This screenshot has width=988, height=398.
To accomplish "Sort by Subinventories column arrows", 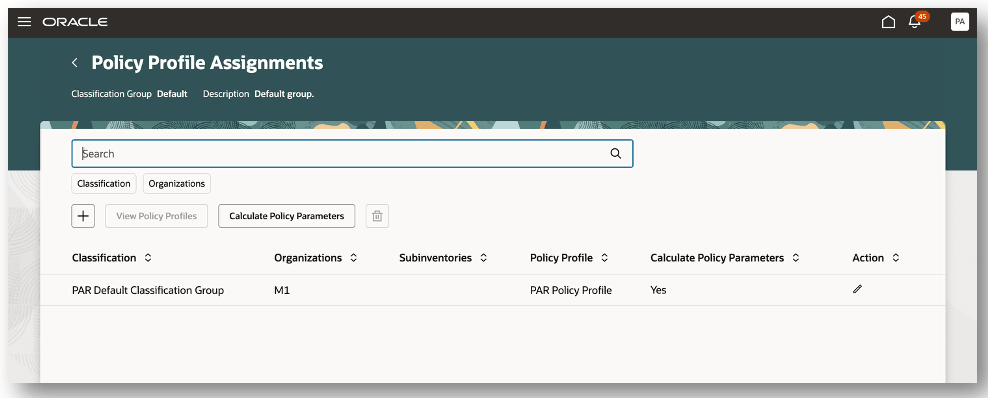I will tap(483, 258).
